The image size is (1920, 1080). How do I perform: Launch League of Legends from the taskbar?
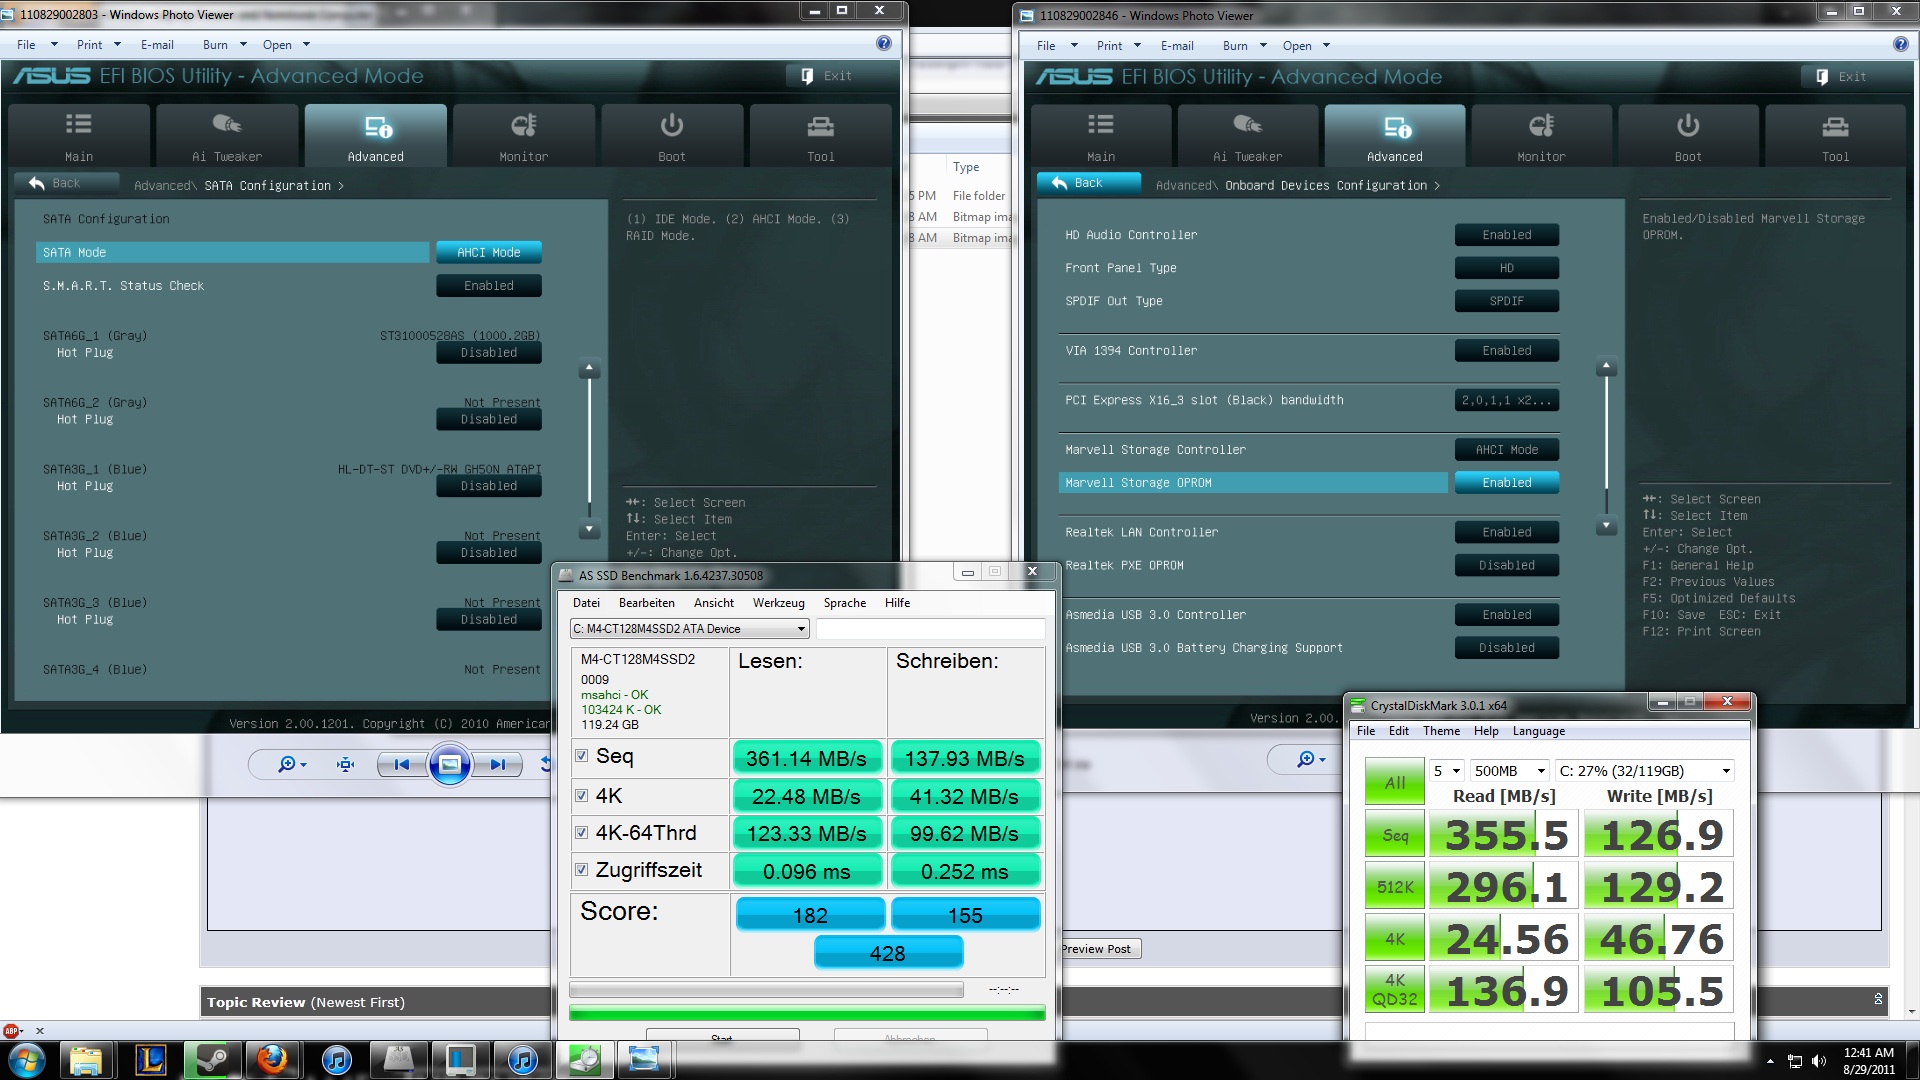click(150, 1060)
